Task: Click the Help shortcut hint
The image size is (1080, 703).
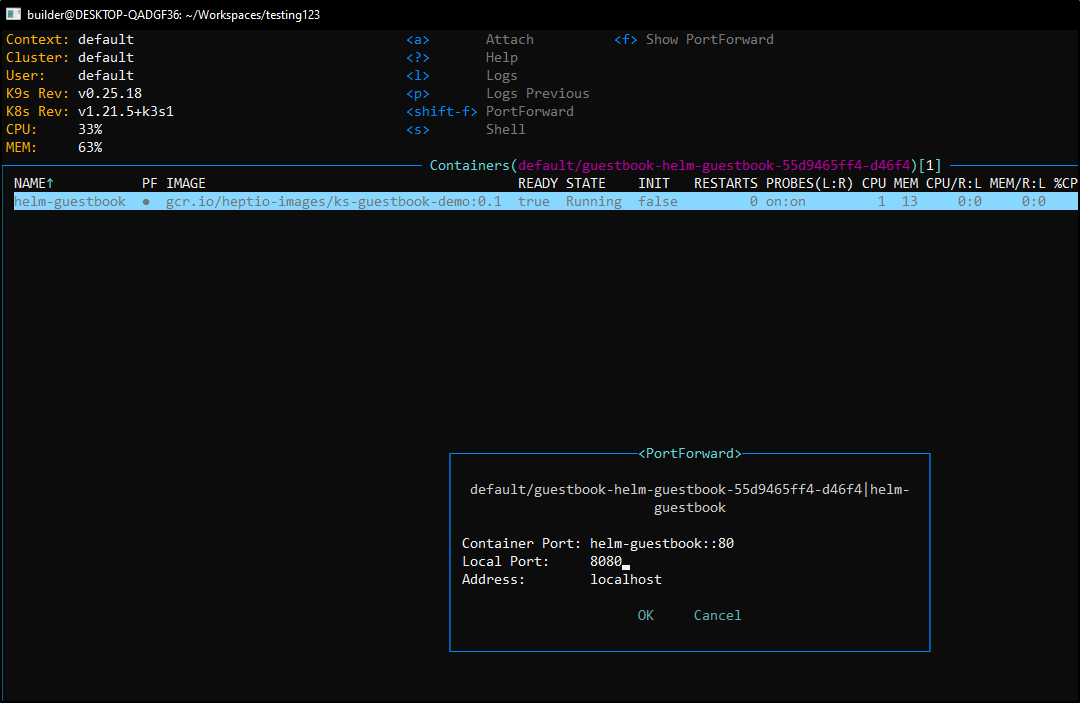Action: pos(461,57)
